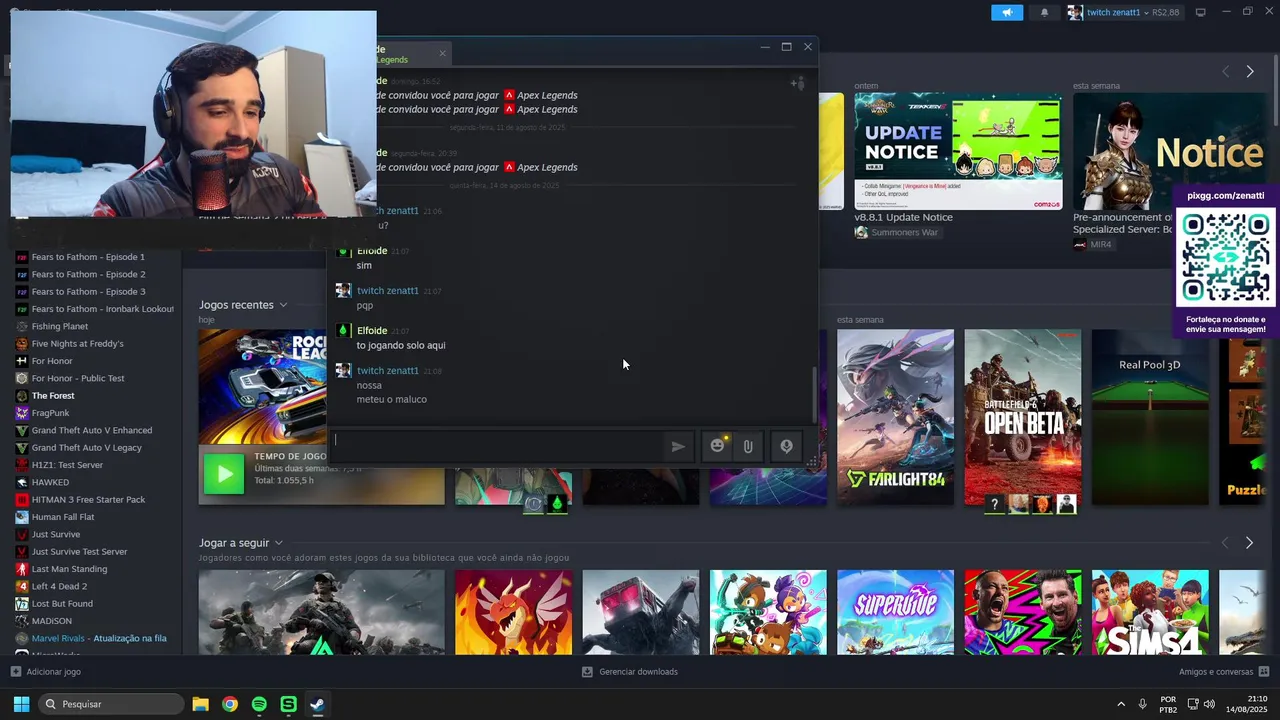Click the Pesquisar taskbar search box
Image resolution: width=1280 pixels, height=720 pixels.
[x=111, y=704]
